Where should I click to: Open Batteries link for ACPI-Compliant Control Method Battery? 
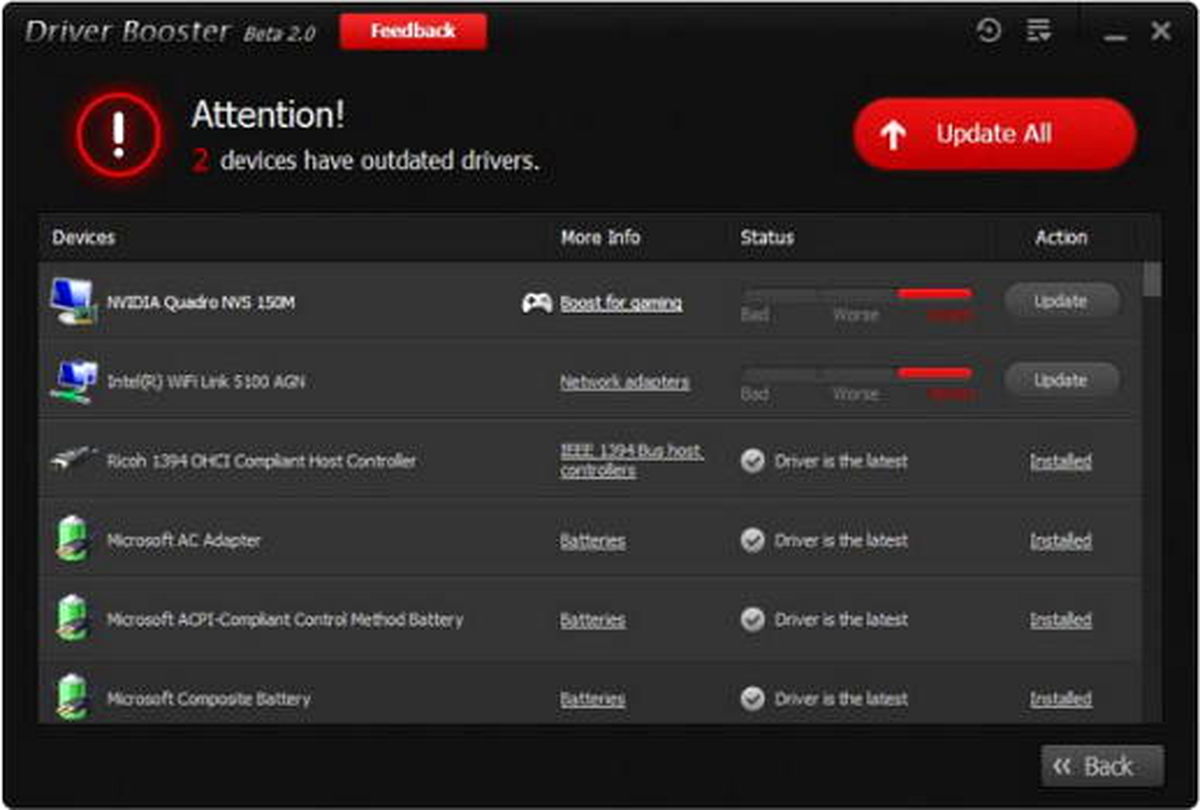point(592,619)
